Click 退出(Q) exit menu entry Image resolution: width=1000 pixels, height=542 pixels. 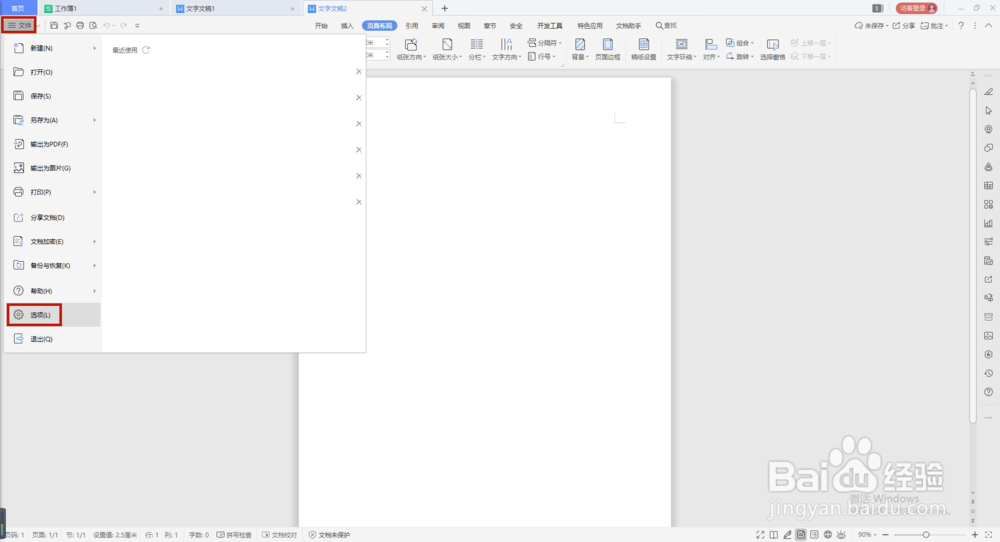(54, 339)
